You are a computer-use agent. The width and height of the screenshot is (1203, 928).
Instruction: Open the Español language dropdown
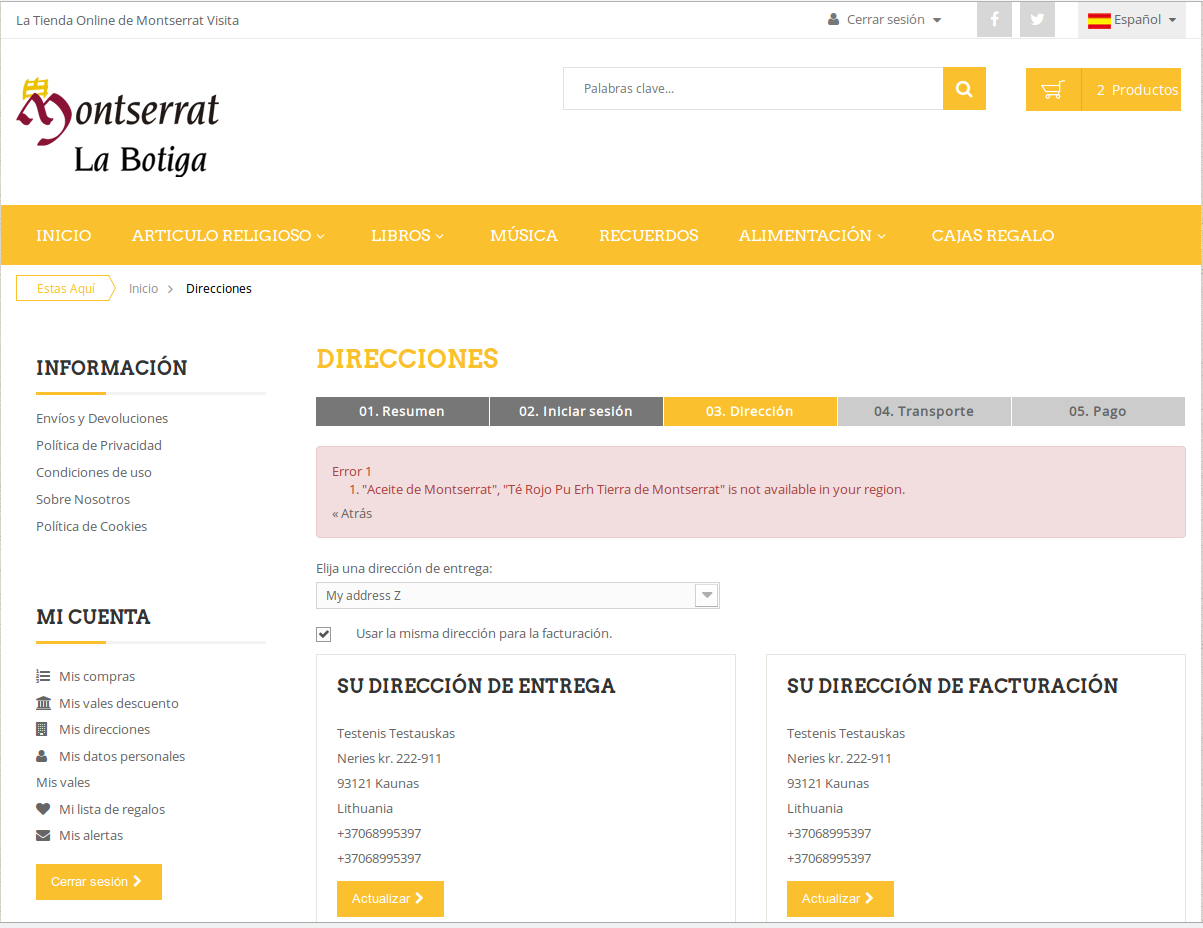tap(1132, 20)
